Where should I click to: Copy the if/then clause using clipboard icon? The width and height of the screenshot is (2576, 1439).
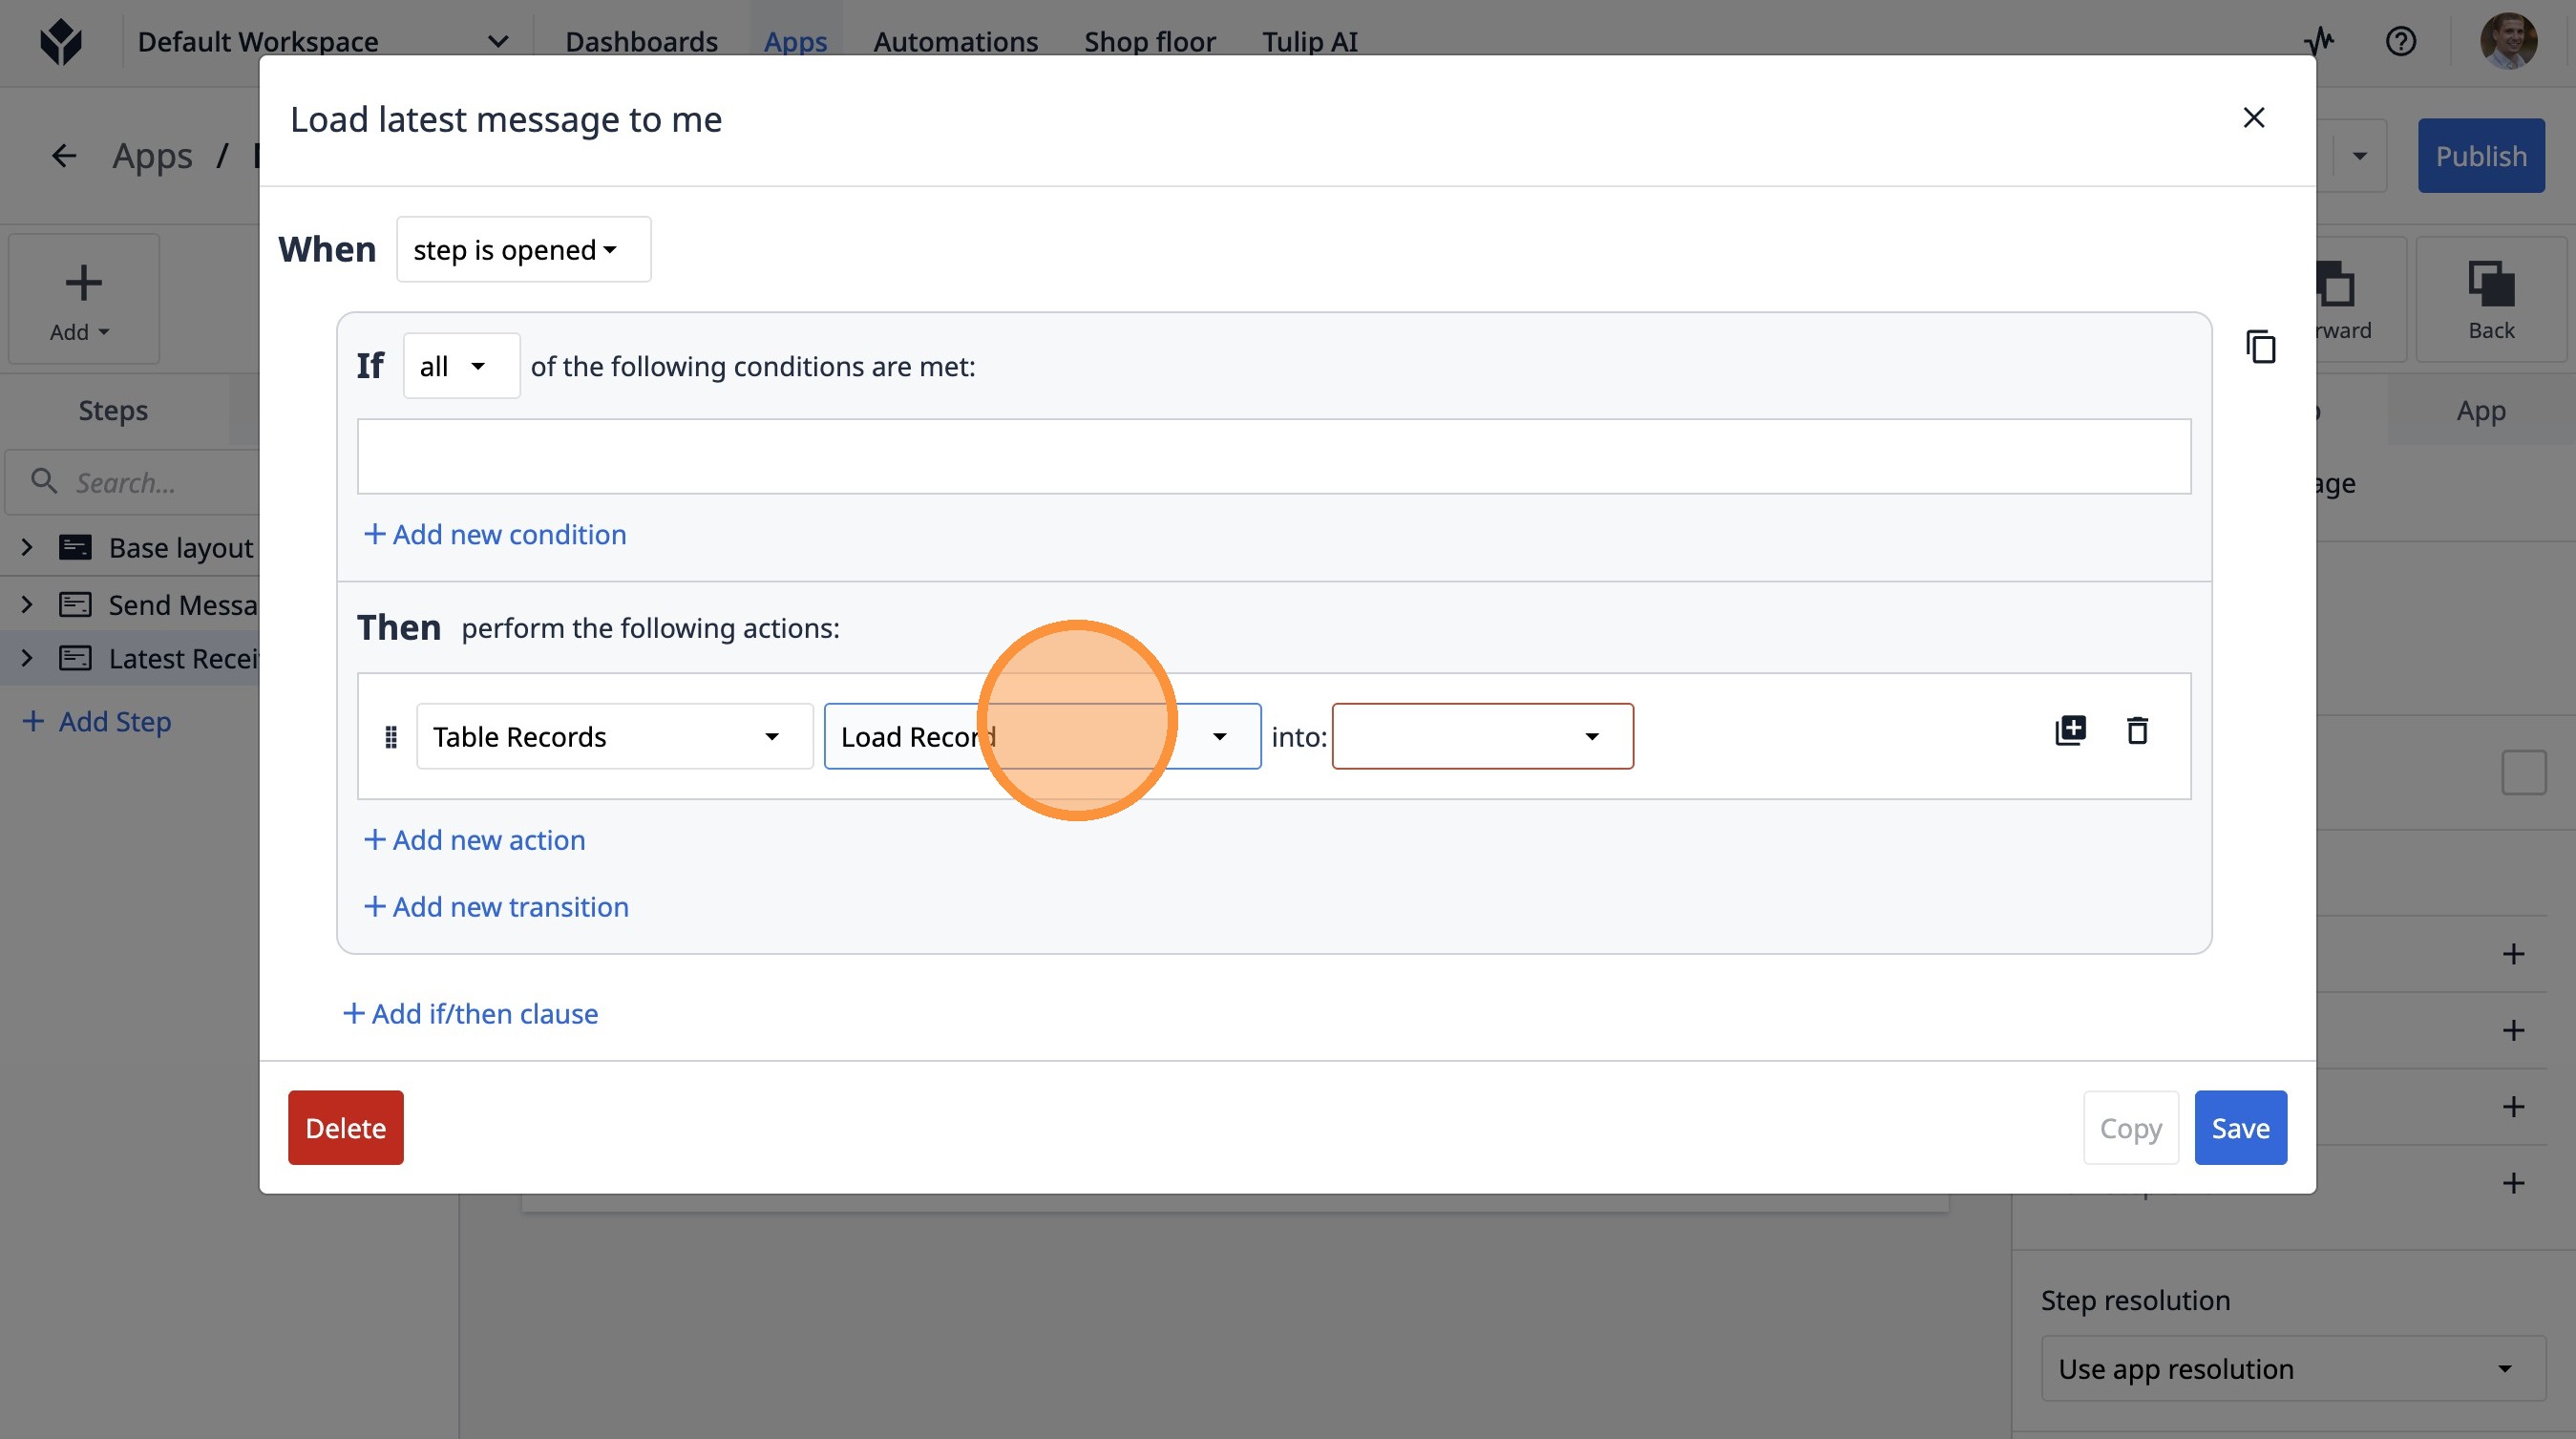pos(2261,347)
